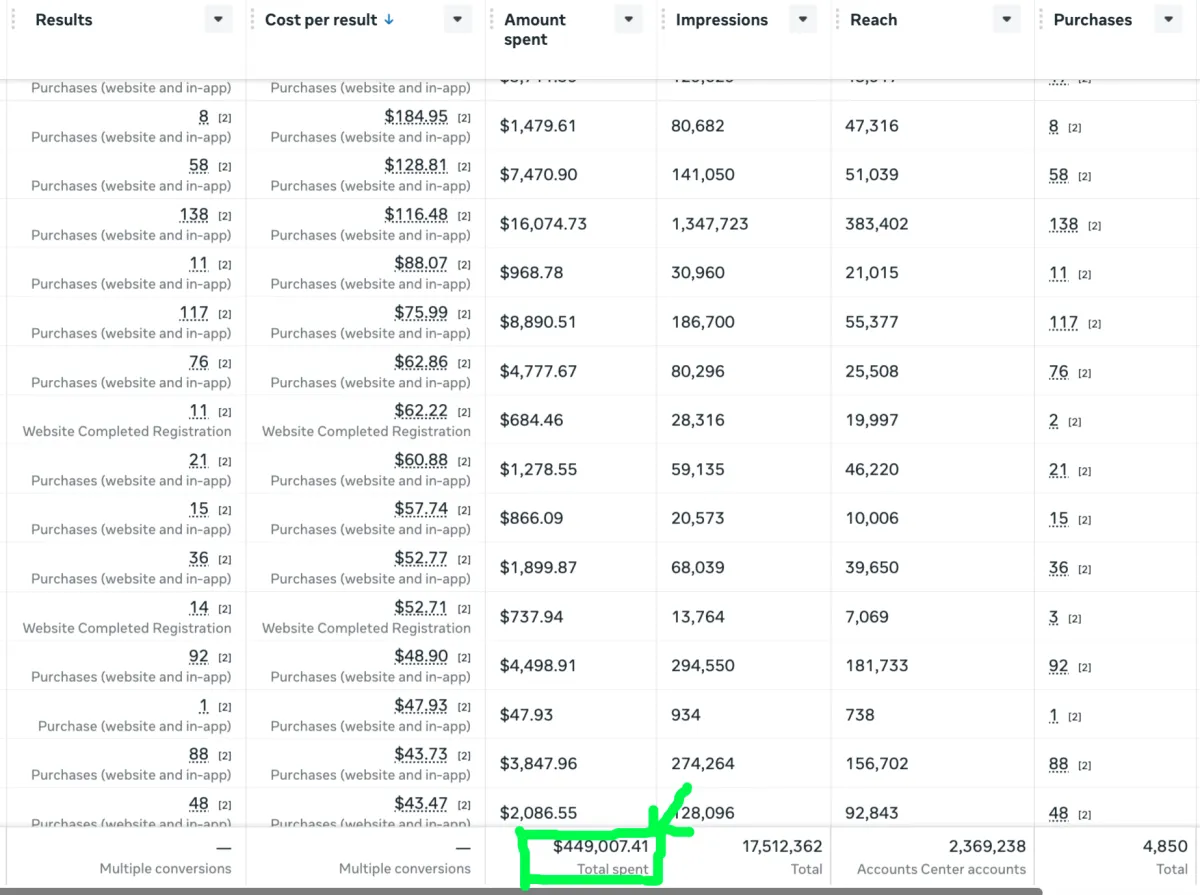Click the Cost per result column drag handle
This screenshot has height=895, width=1200.
point(251,20)
